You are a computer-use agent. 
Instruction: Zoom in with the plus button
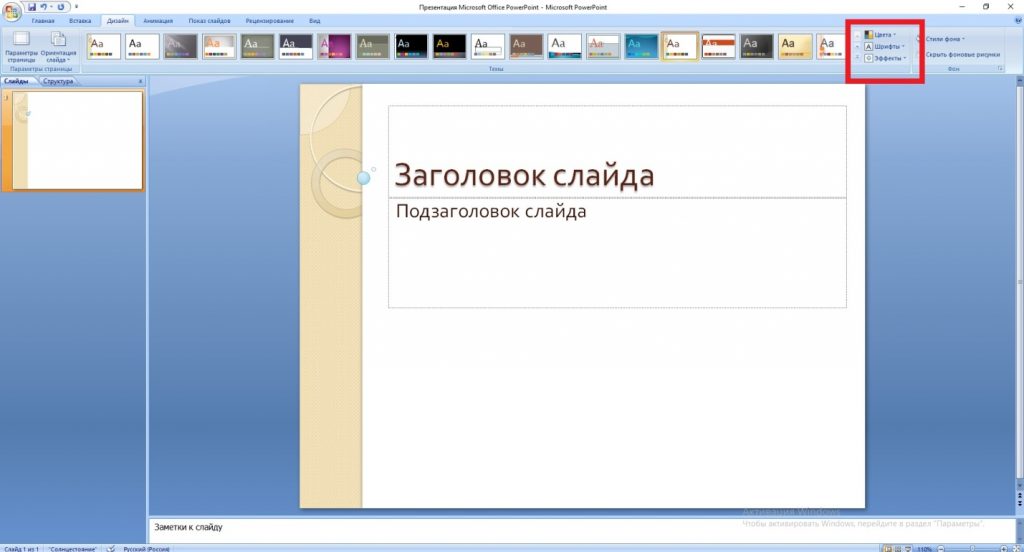coord(1004,549)
